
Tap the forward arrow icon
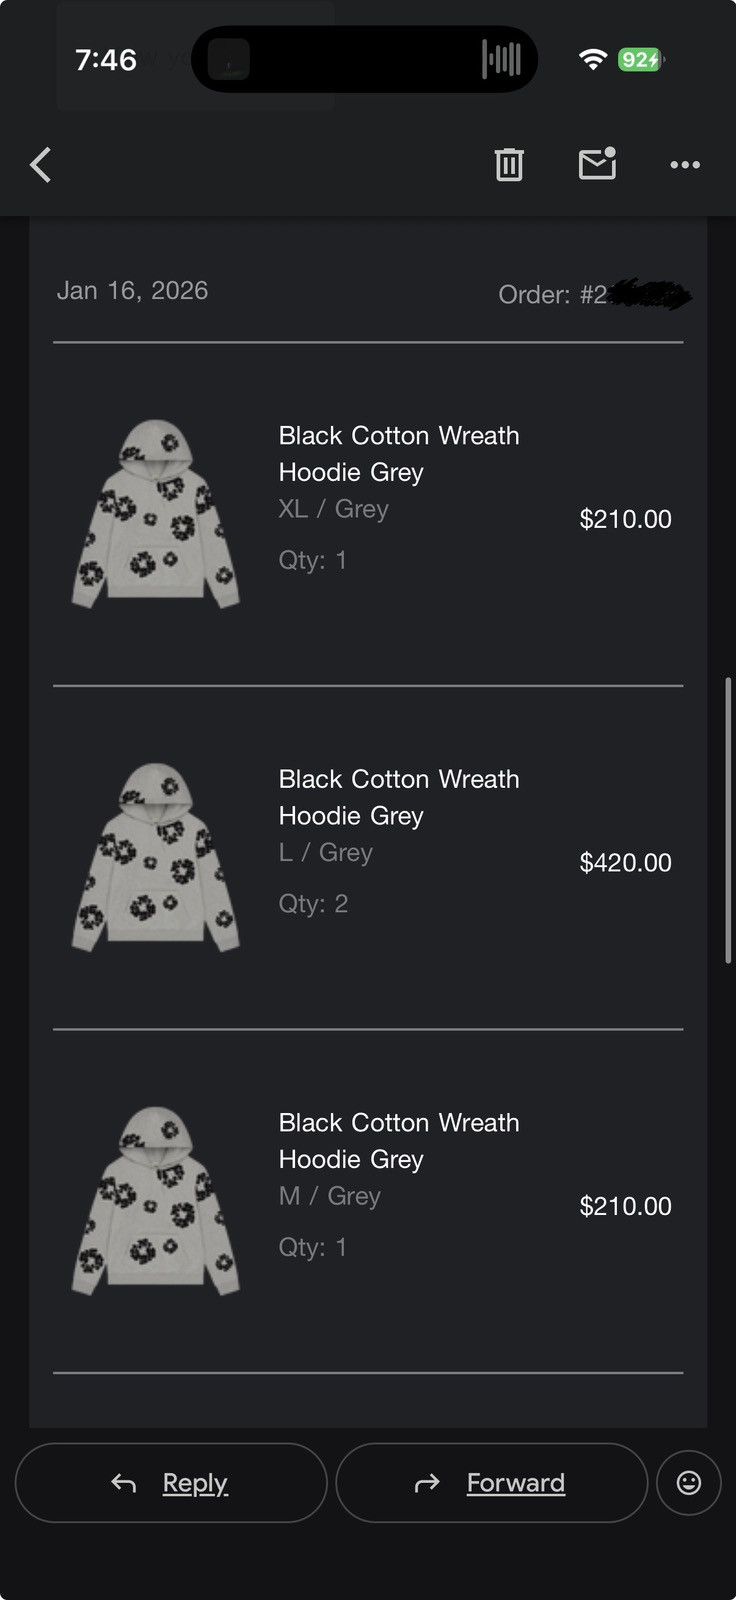pyautogui.click(x=427, y=1483)
